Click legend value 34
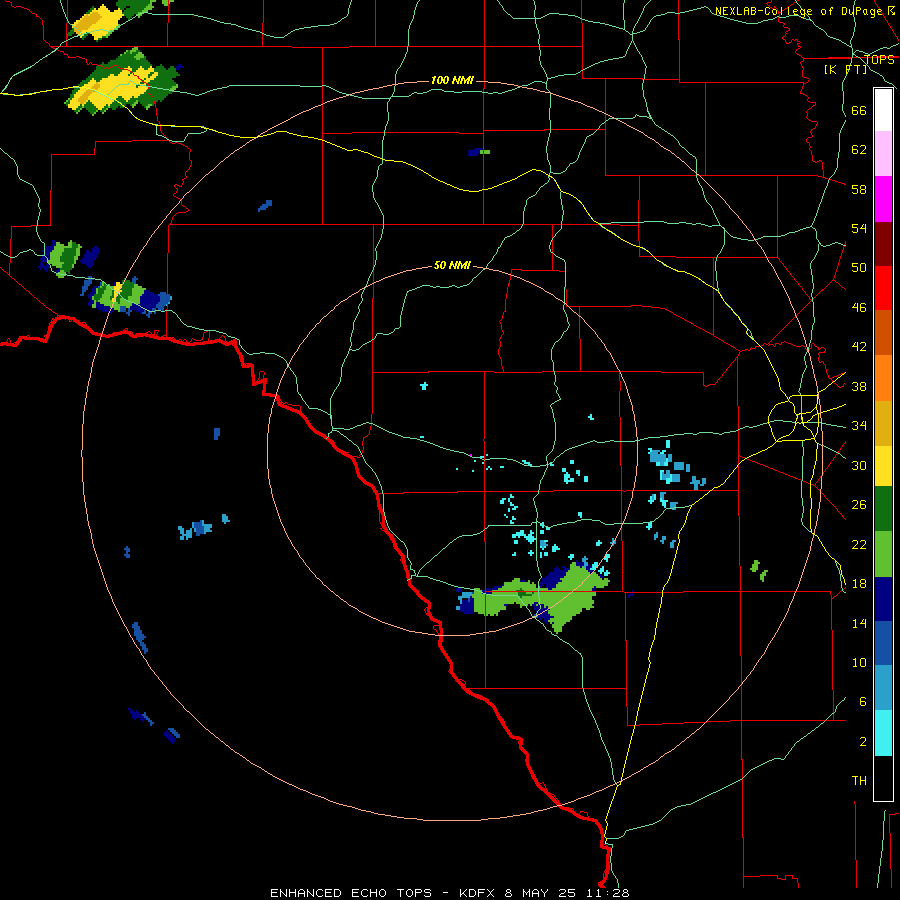This screenshot has height=900, width=900. pyautogui.click(x=859, y=426)
